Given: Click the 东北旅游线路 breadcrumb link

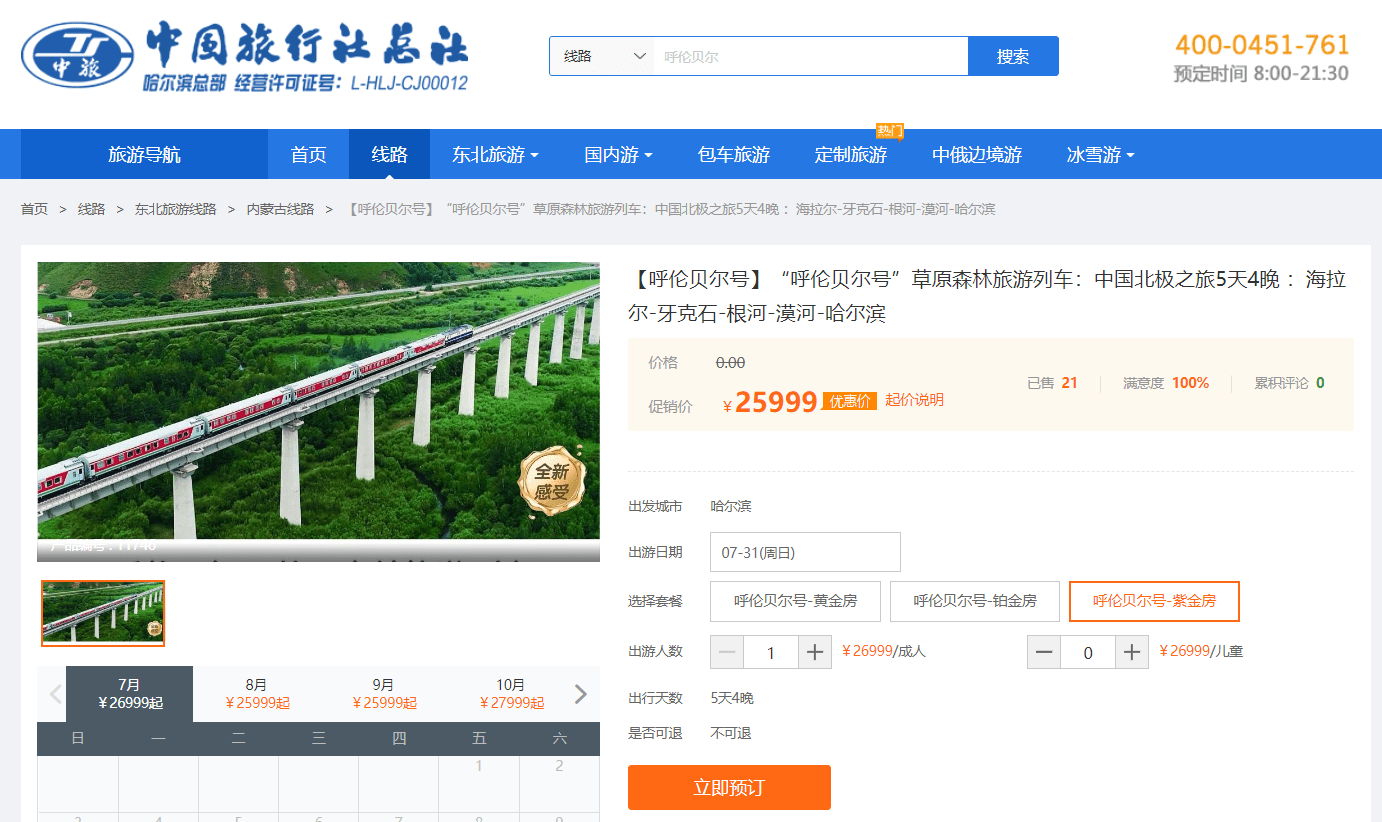Looking at the screenshot, I should 175,209.
